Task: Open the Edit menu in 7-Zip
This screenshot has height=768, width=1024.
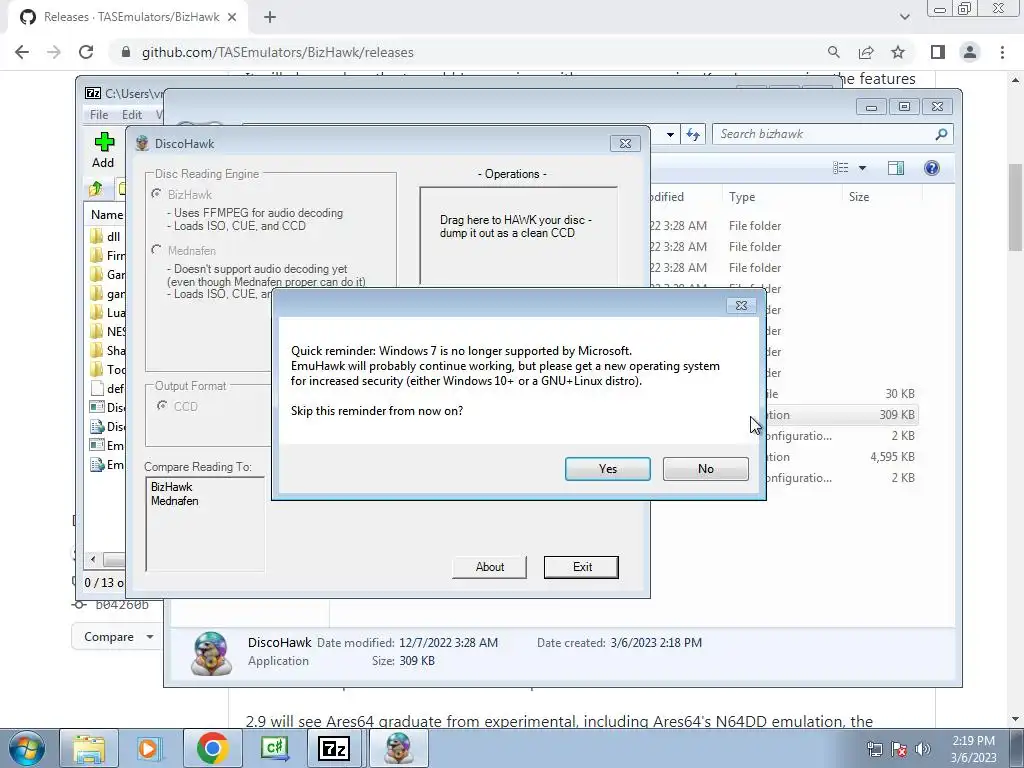Action: [x=131, y=114]
